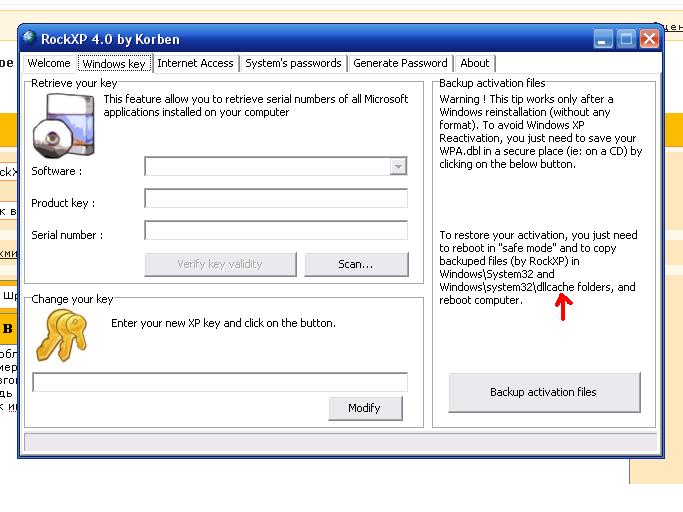The width and height of the screenshot is (683, 512).
Task: Click the empty status bar at bottom
Action: pyautogui.click(x=341, y=442)
